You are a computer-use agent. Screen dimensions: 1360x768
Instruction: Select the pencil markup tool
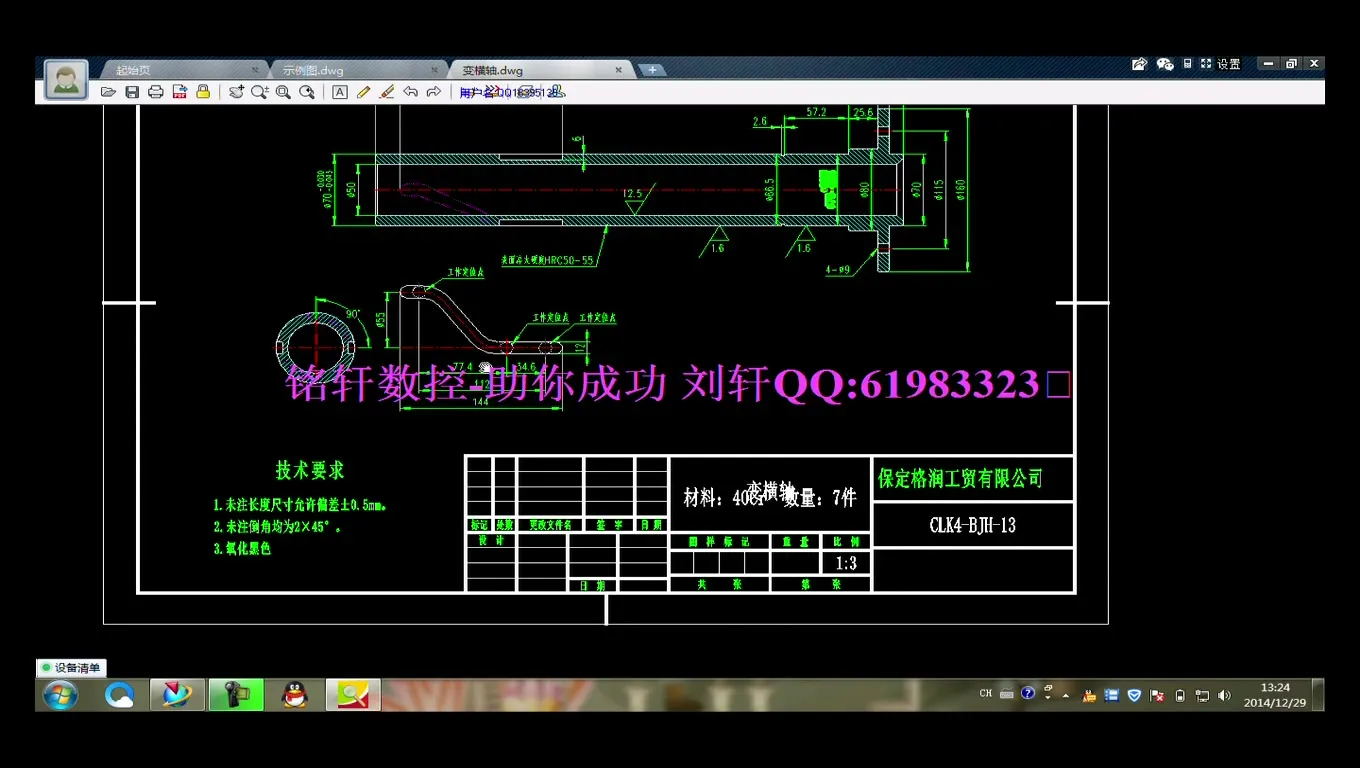(363, 91)
